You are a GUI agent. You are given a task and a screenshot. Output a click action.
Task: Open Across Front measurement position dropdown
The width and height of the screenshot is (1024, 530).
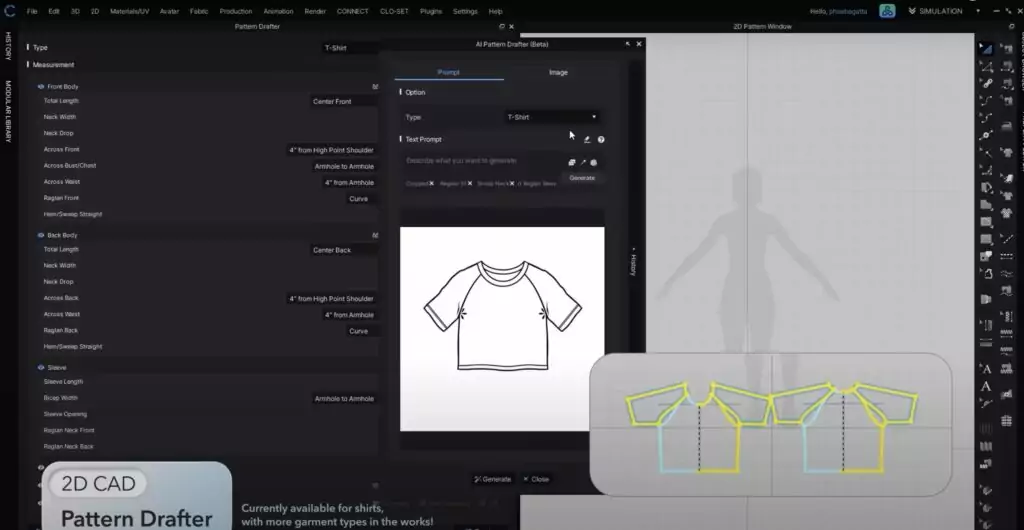[x=332, y=150]
